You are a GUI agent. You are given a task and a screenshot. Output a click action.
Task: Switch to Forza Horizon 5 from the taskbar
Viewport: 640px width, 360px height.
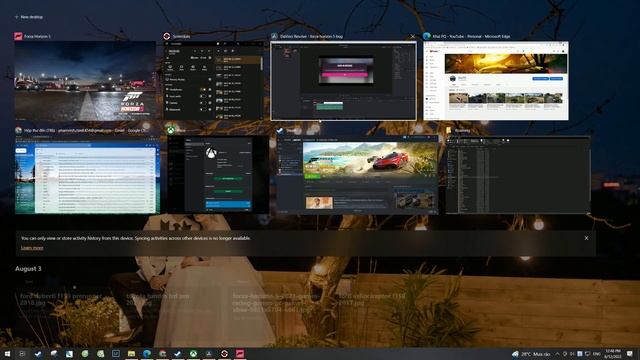(x=240, y=353)
